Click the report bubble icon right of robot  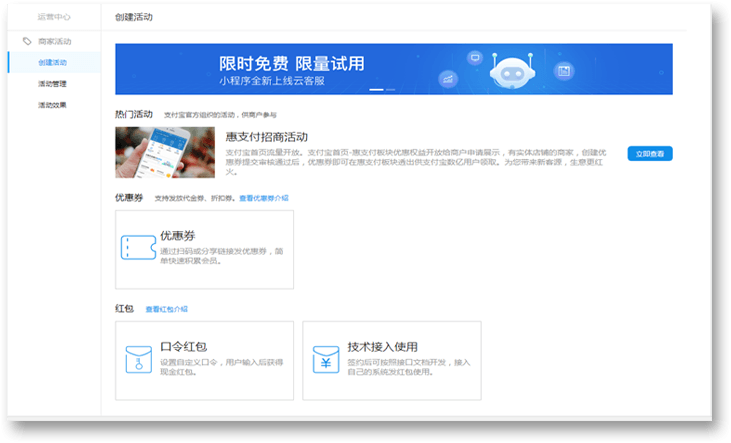[x=564, y=71]
